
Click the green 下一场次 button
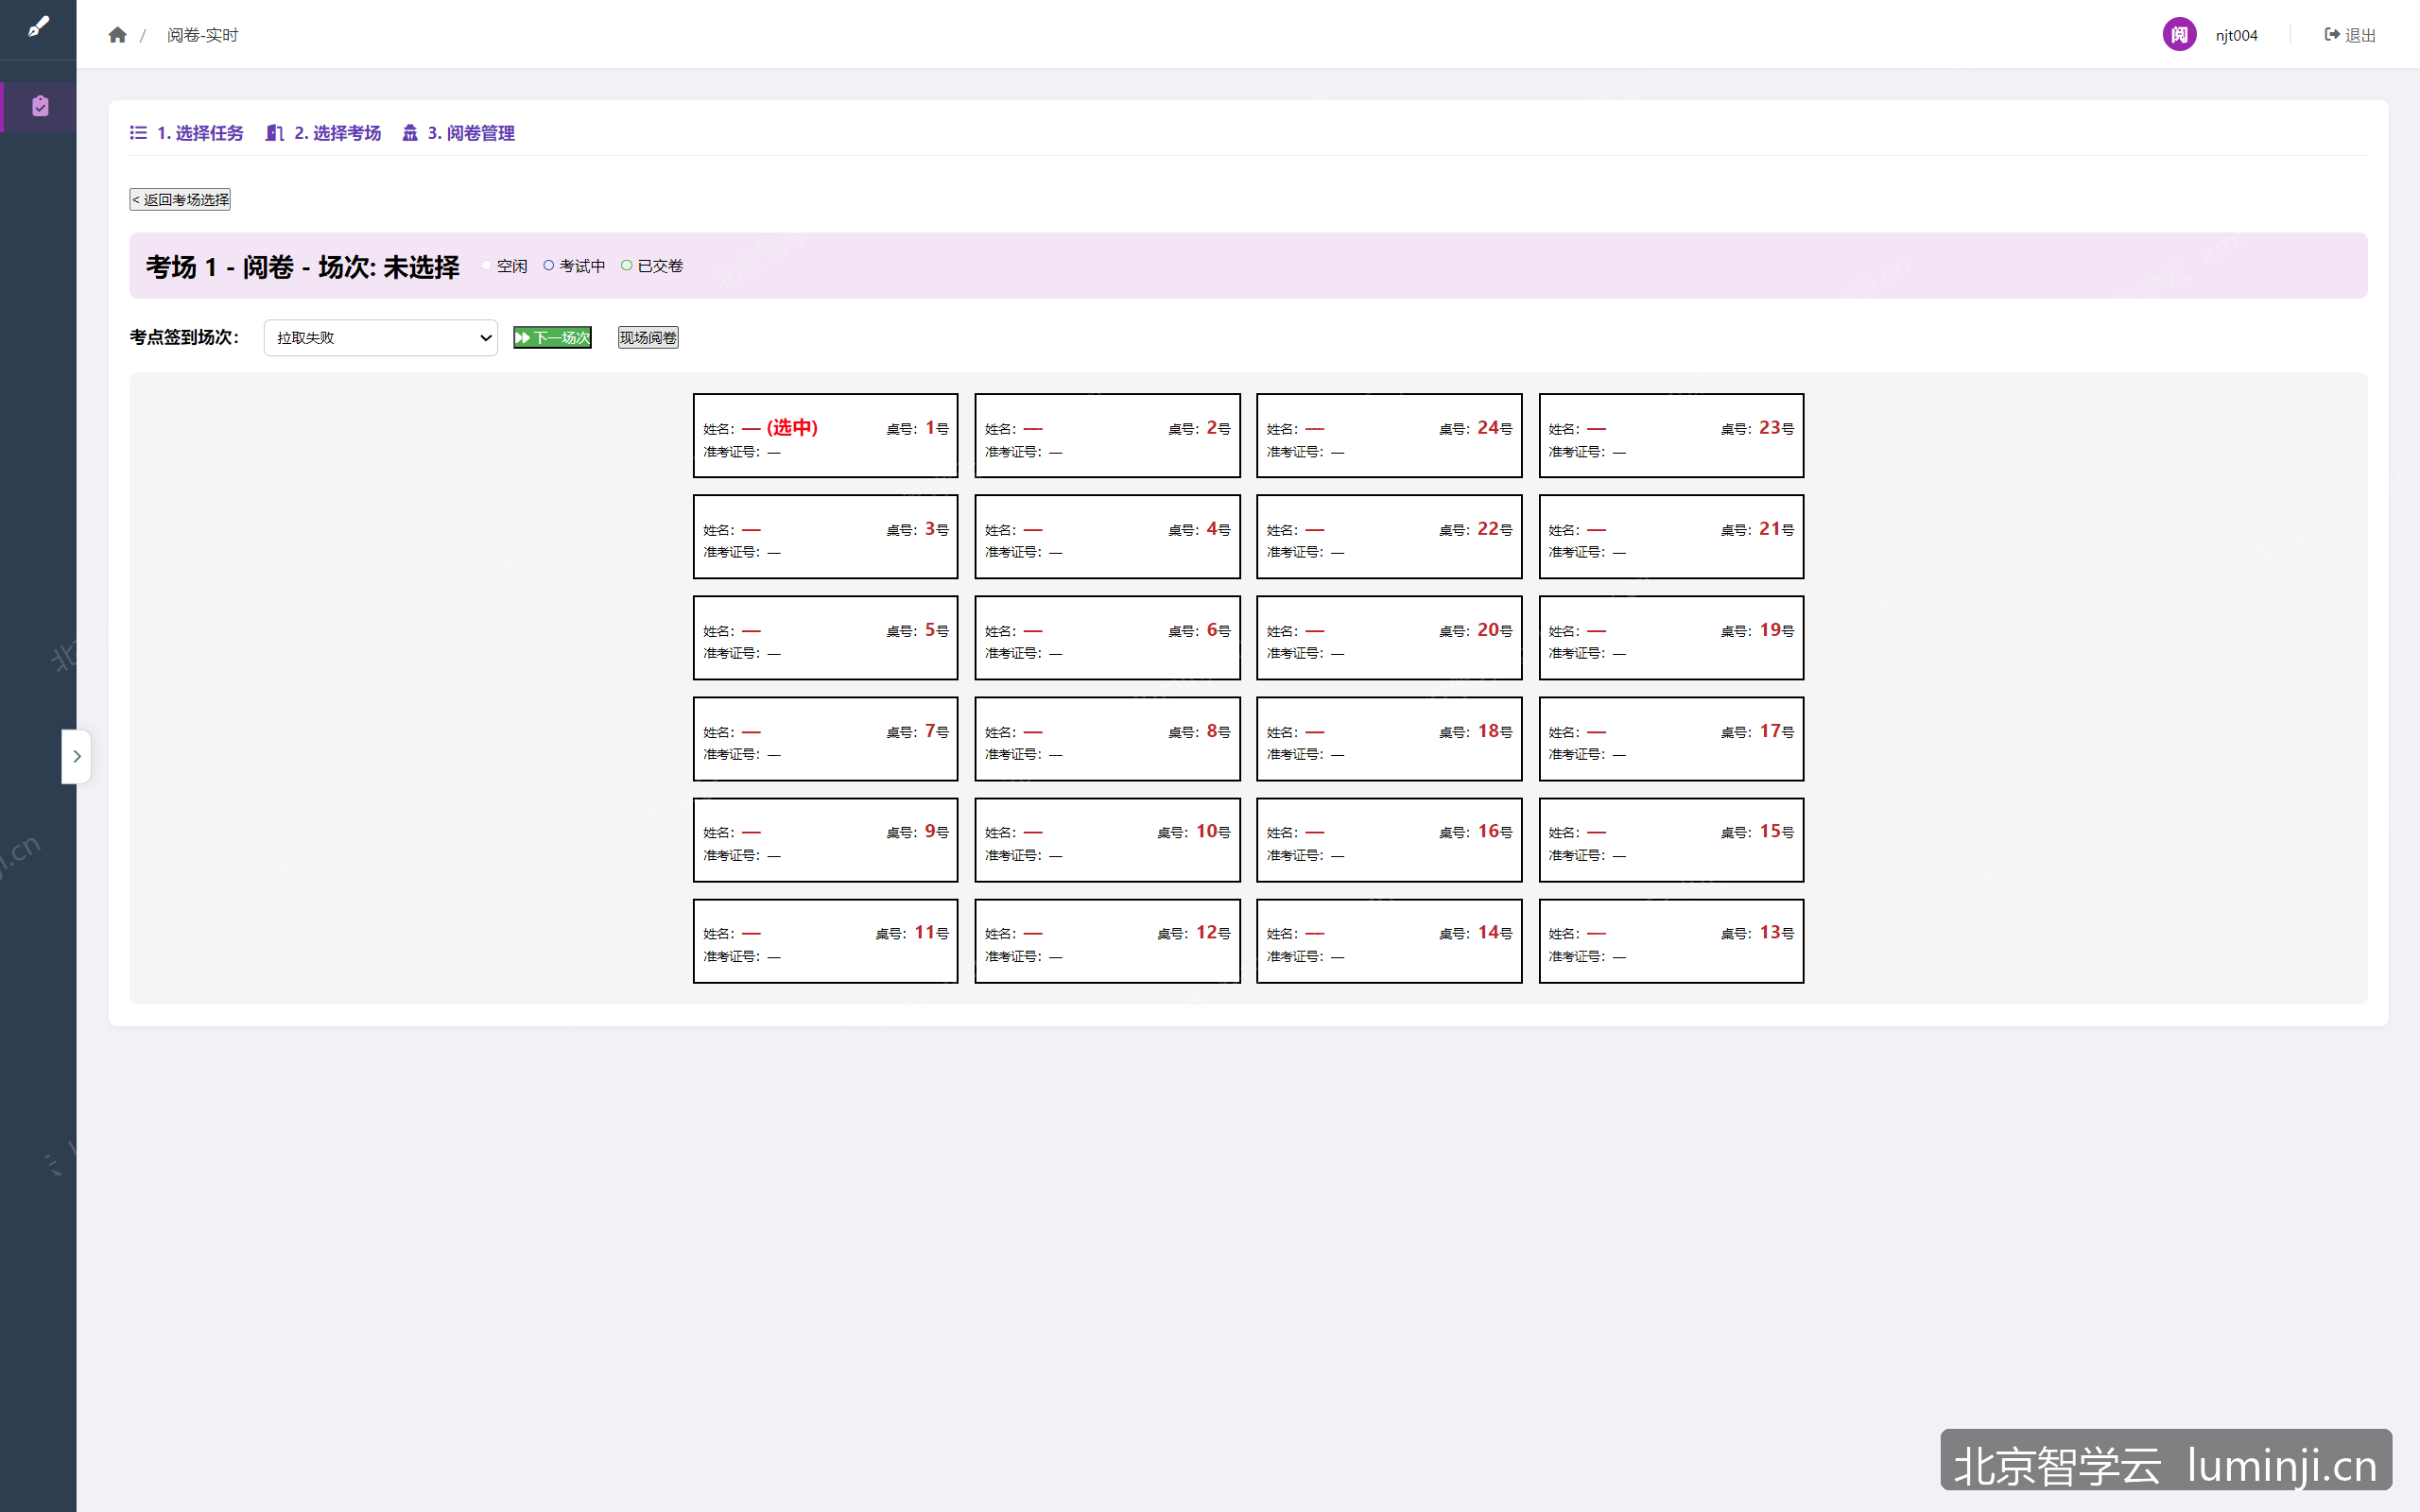coord(552,338)
